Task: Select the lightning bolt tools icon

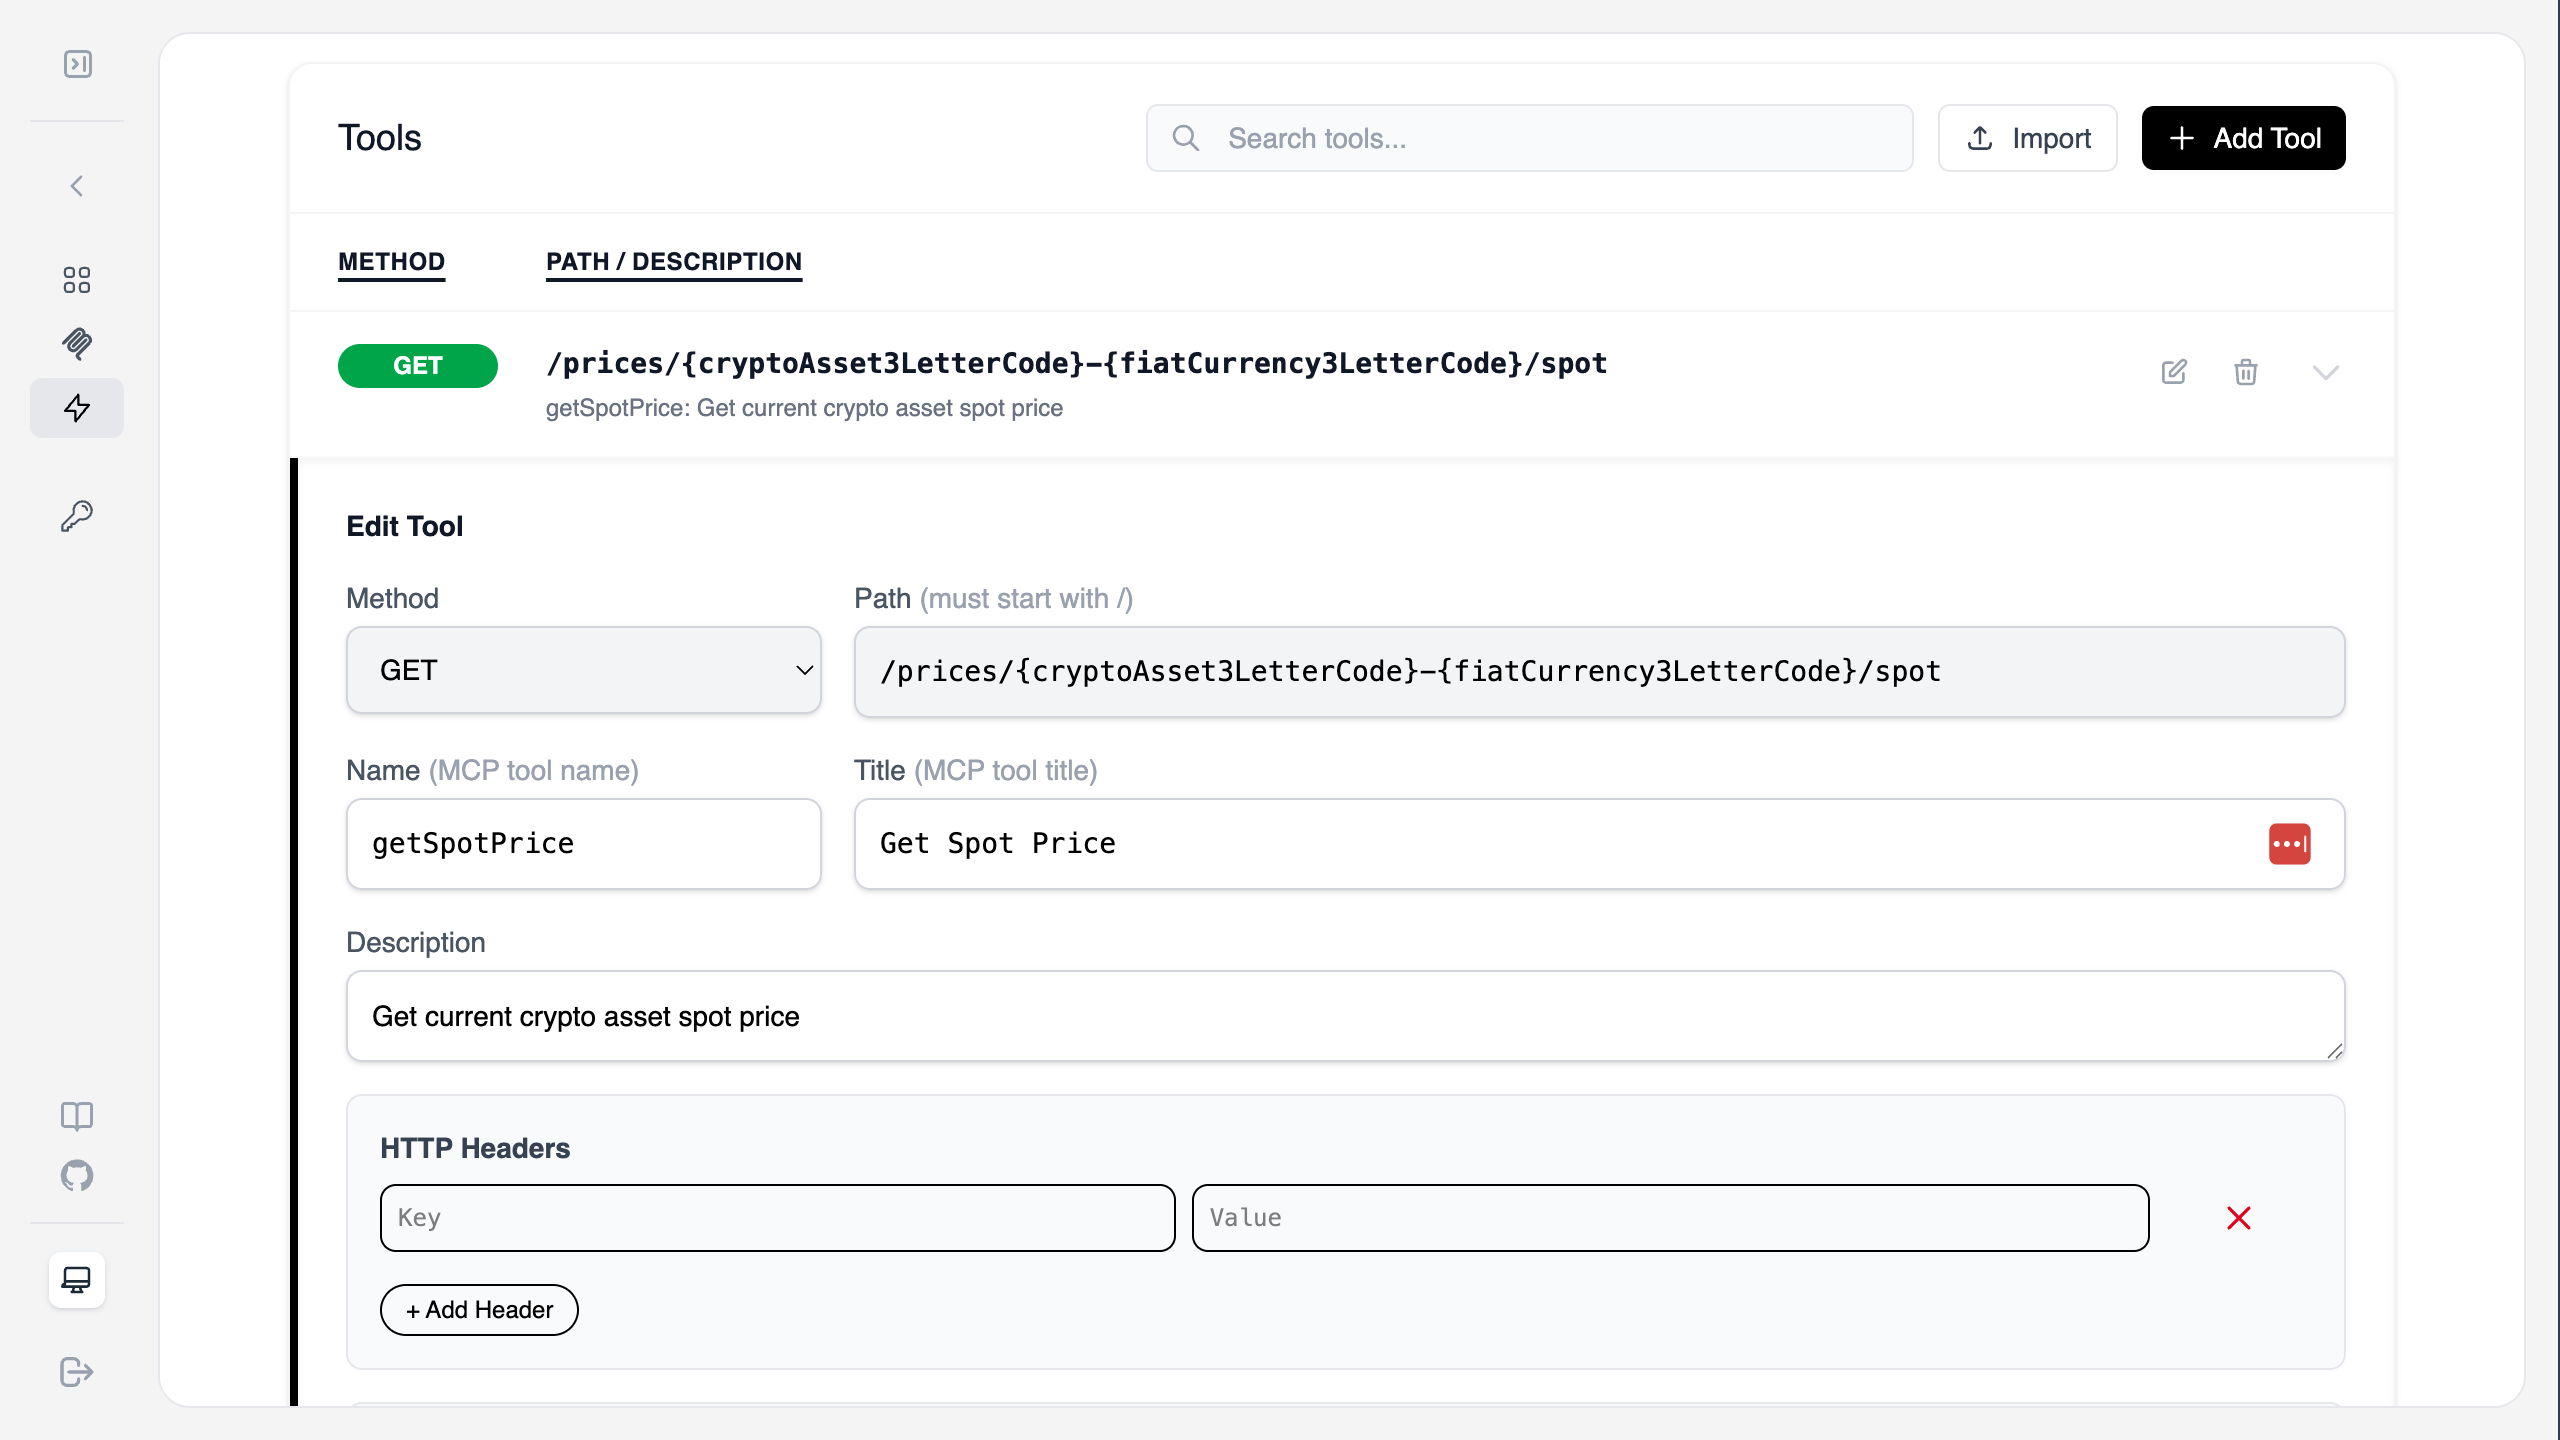Action: pos(77,408)
